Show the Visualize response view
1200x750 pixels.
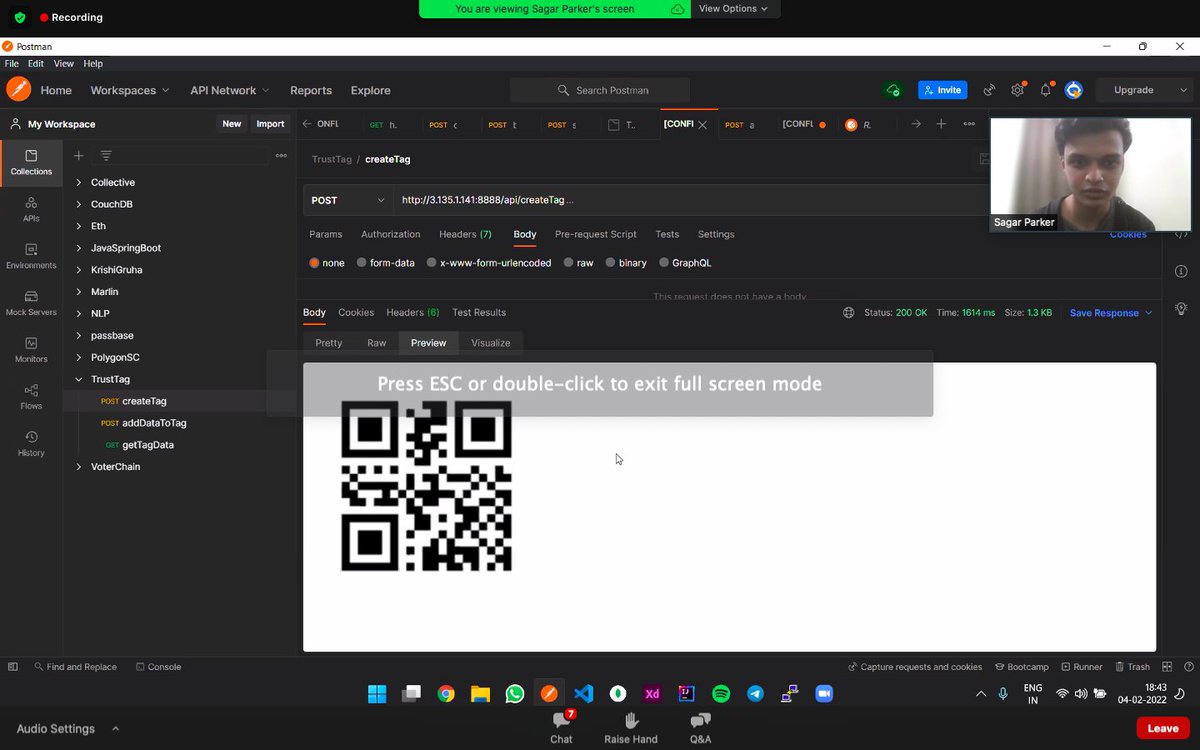point(491,343)
